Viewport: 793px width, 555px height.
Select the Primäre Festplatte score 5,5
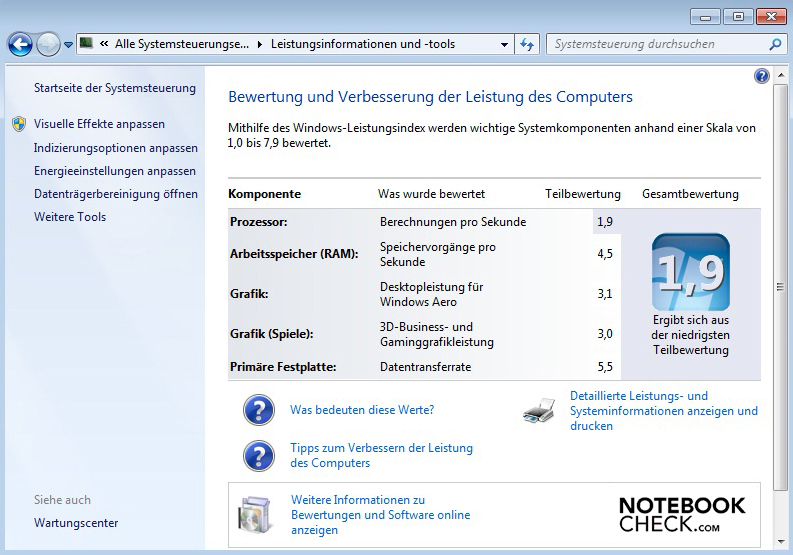(605, 367)
